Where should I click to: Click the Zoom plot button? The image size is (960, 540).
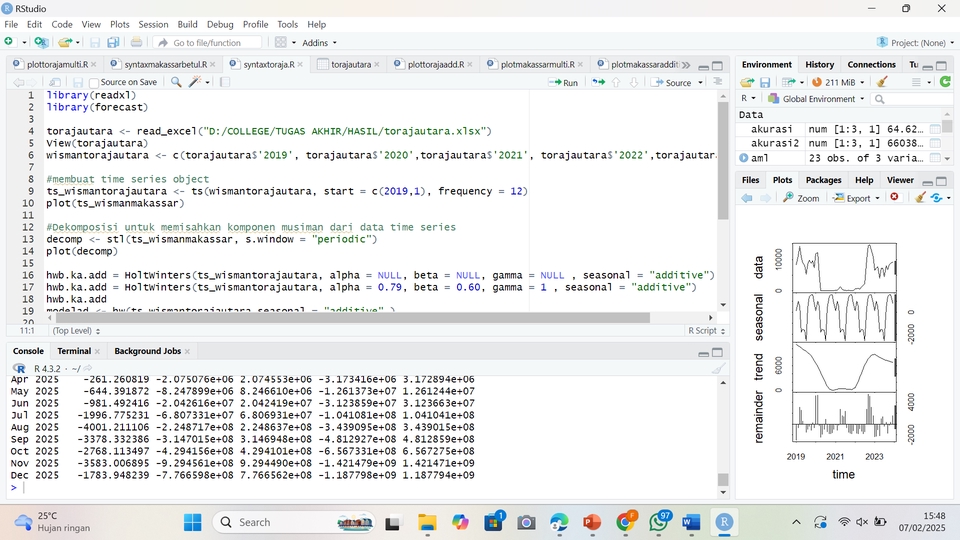(x=801, y=198)
